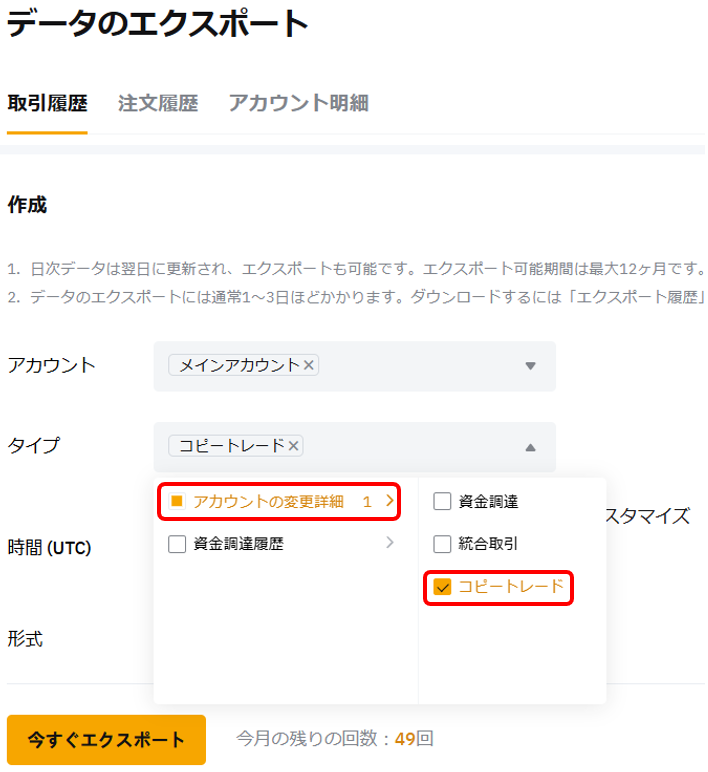Remove the メインアカウント tag with its ×
This screenshot has height=772, width=708.
tap(309, 366)
